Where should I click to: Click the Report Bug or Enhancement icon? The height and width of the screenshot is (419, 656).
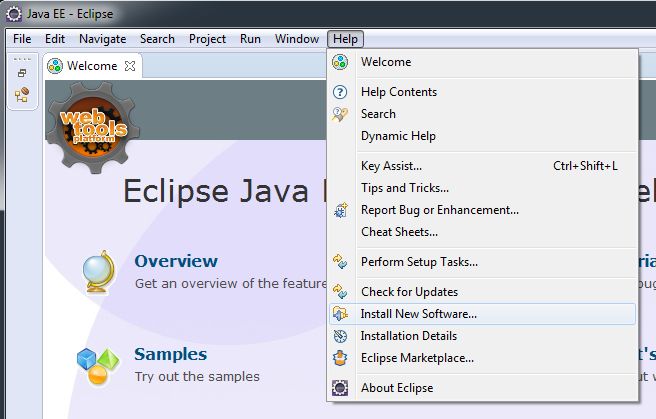pos(341,210)
